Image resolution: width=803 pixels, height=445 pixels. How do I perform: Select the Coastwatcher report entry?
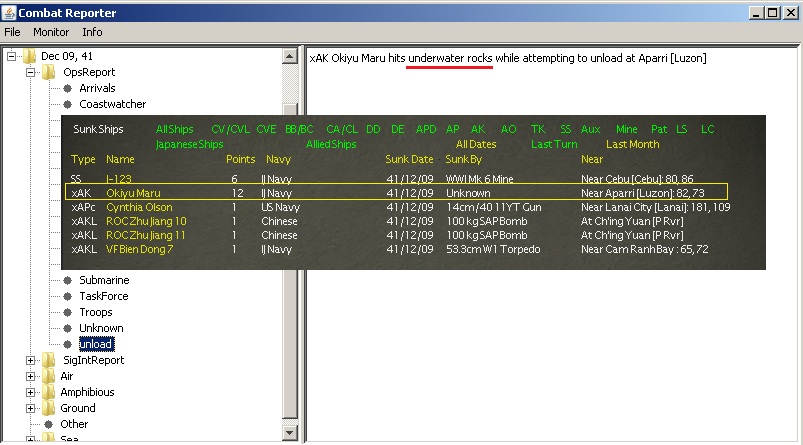pos(113,104)
